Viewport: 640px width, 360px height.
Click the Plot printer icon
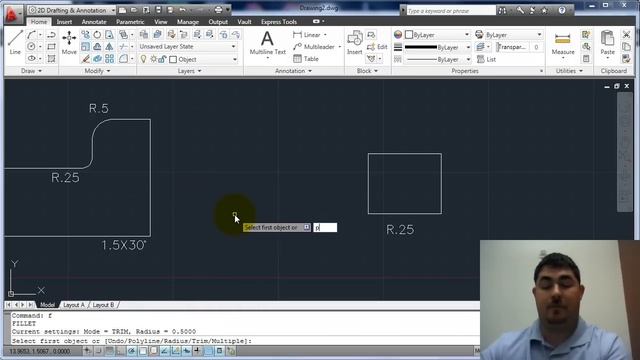pos(218,10)
